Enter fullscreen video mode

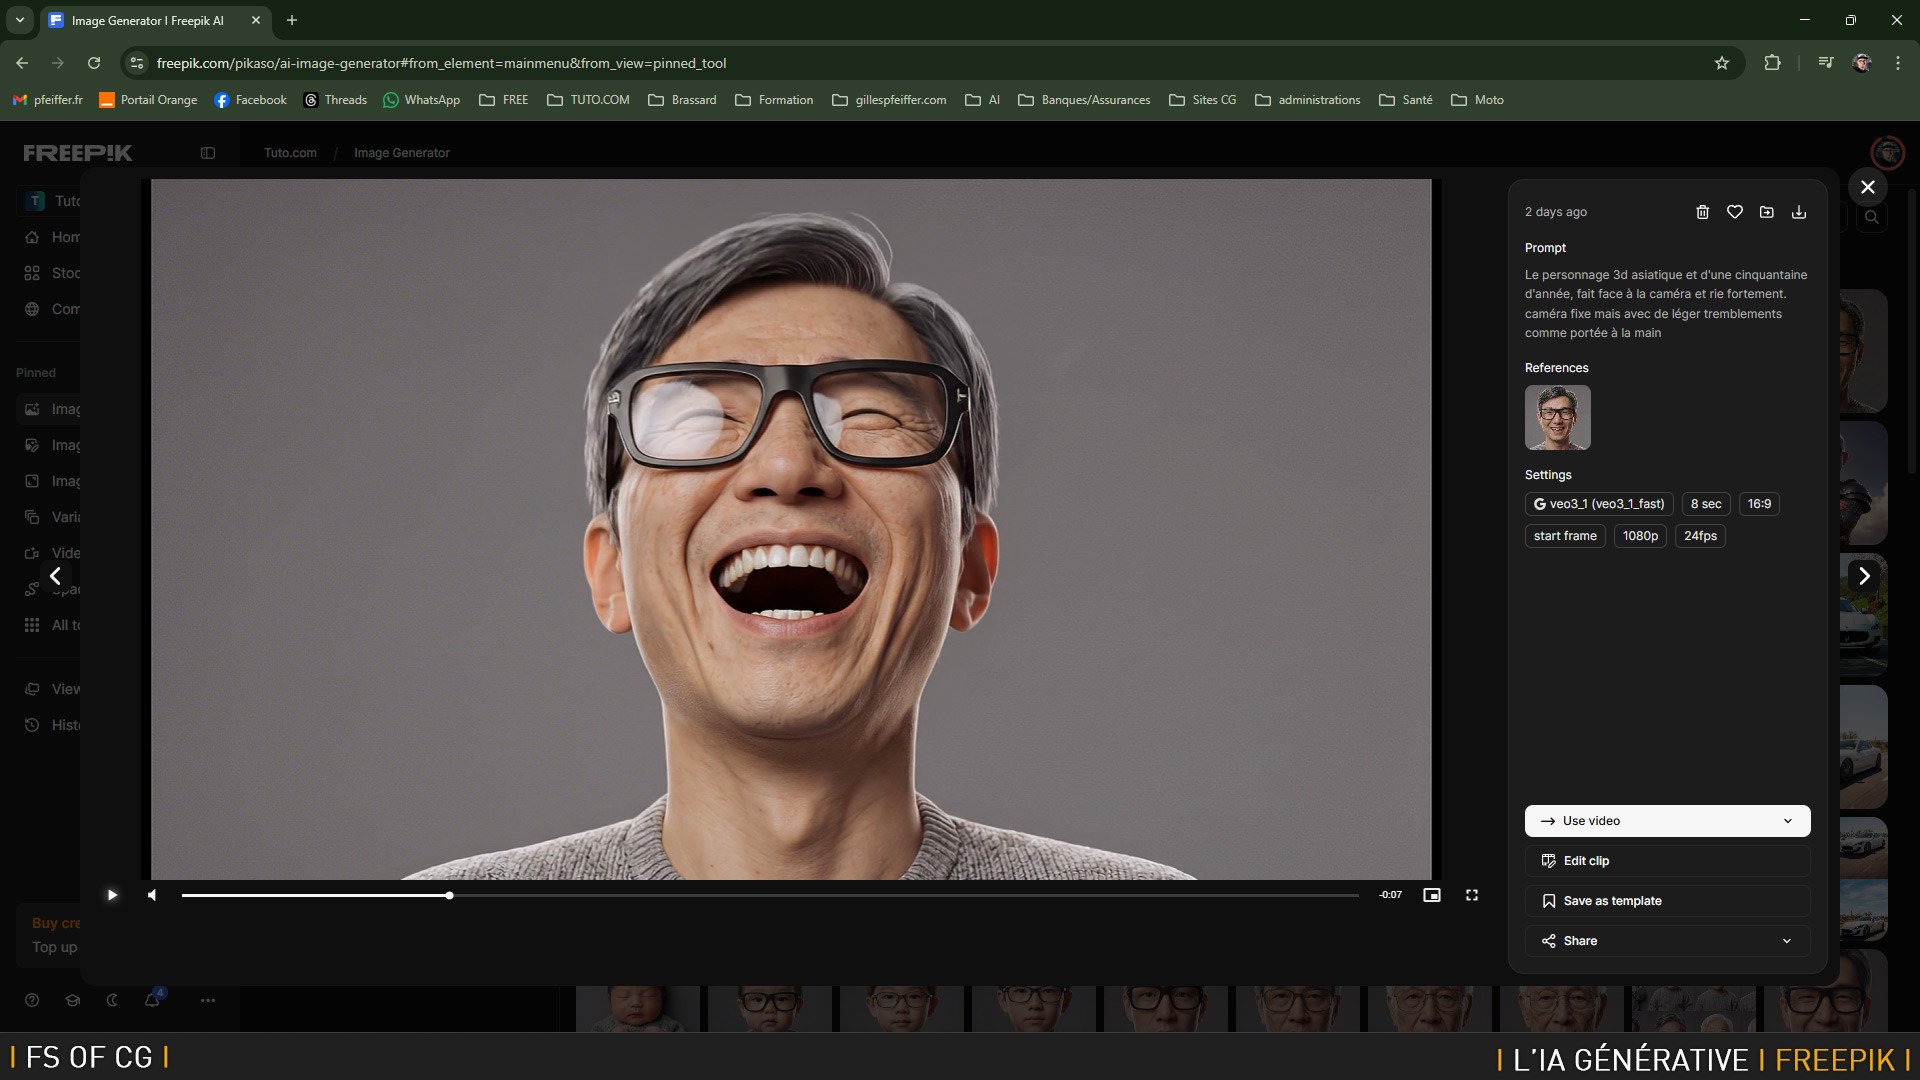1472,895
